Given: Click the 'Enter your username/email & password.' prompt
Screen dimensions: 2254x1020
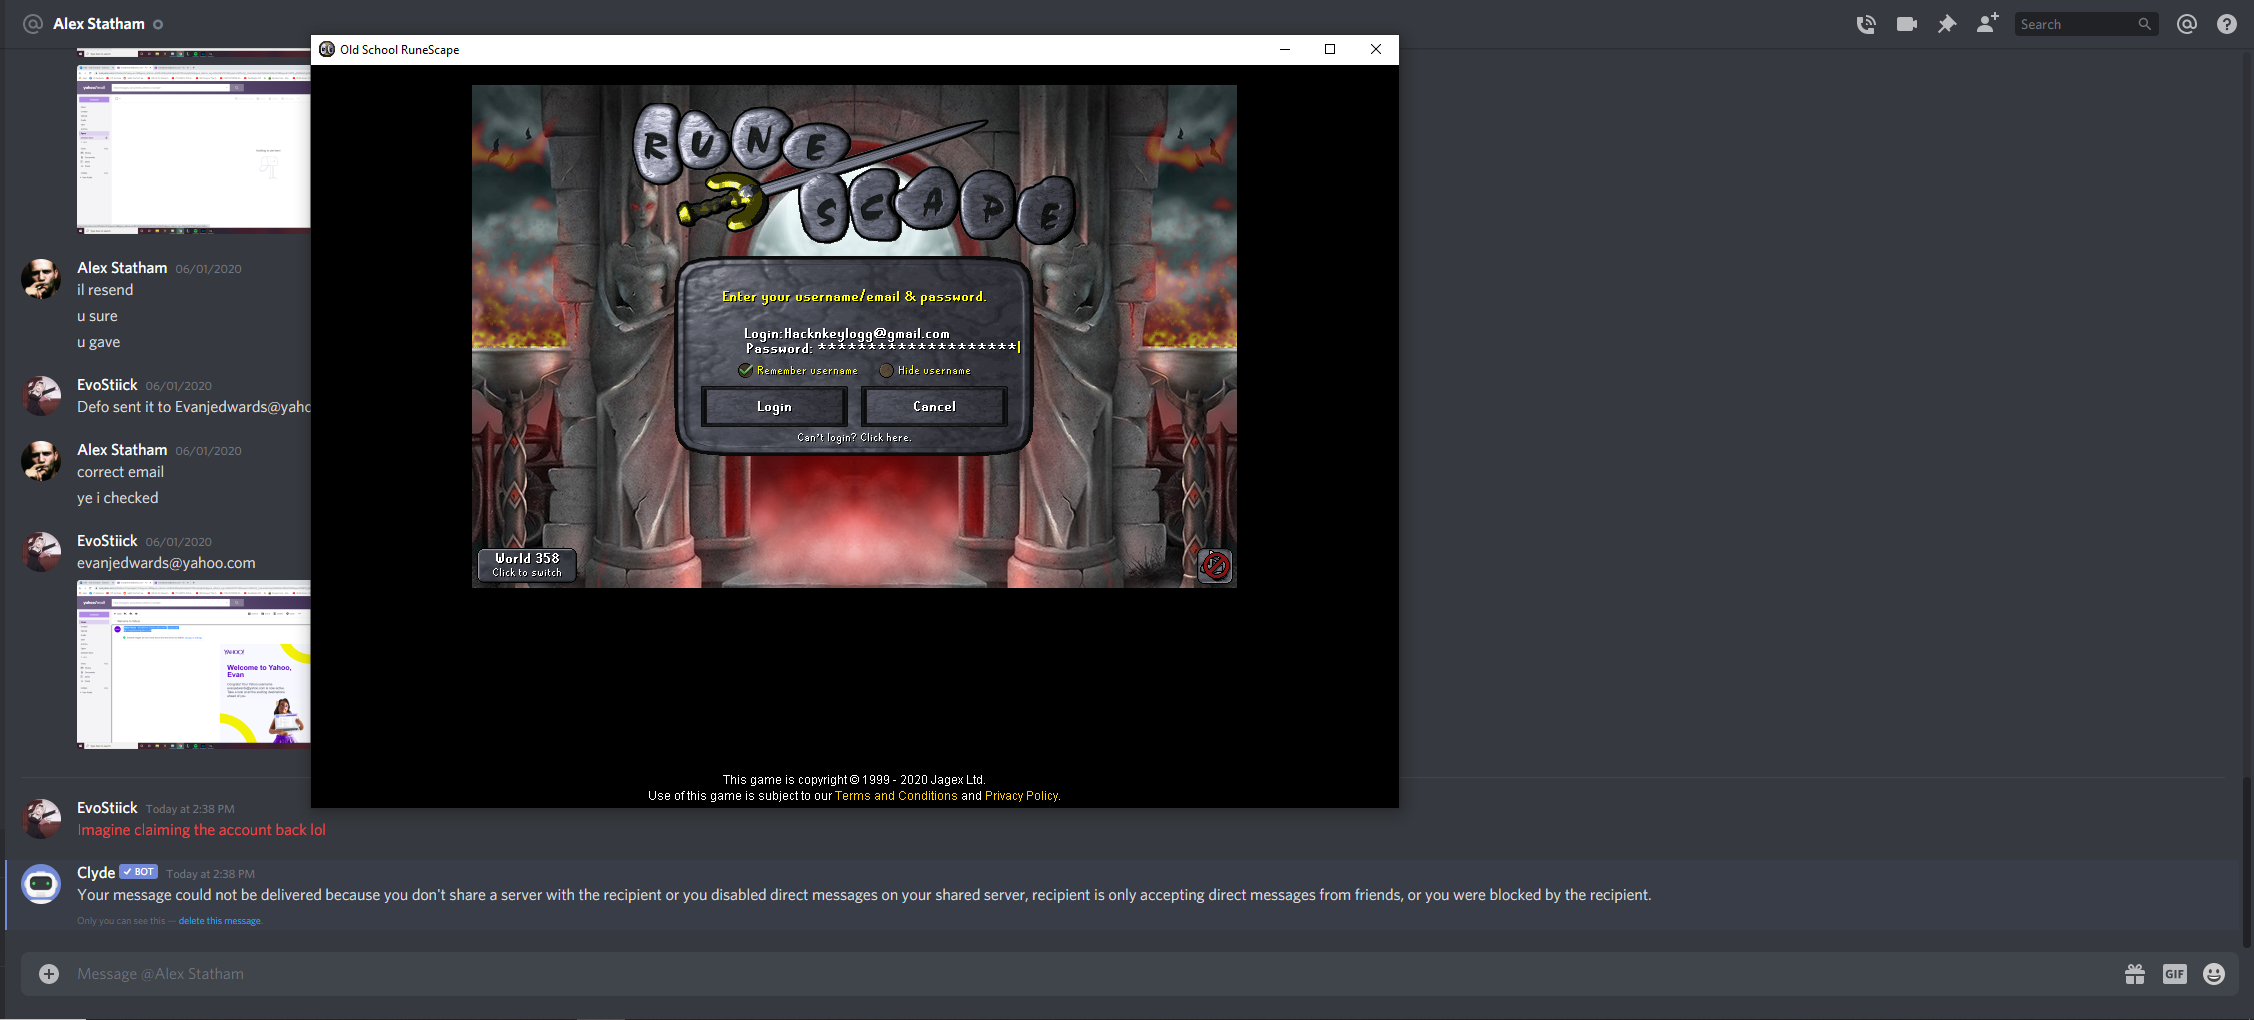Looking at the screenshot, I should pyautogui.click(x=854, y=296).
